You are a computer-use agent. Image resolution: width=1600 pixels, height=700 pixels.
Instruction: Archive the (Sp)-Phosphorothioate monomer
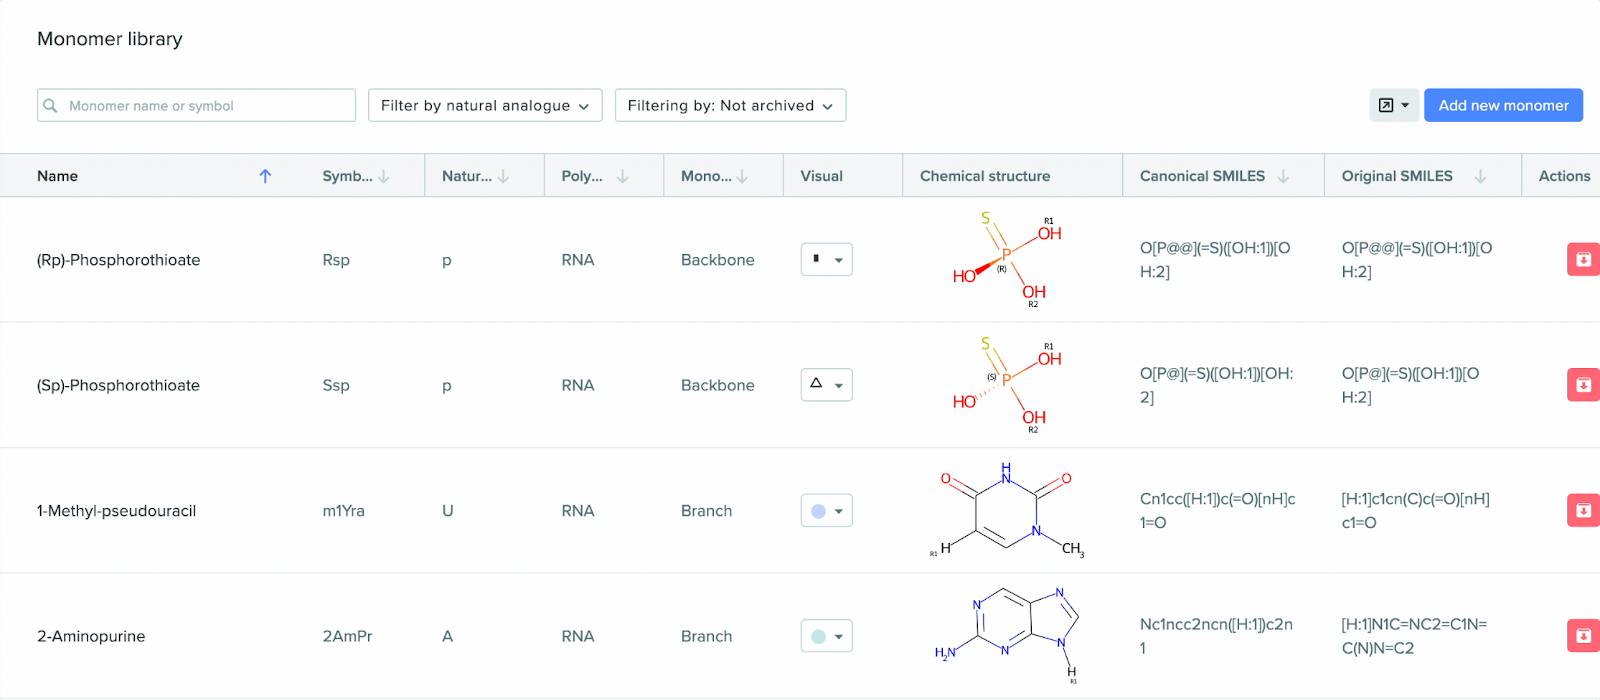tap(1584, 385)
